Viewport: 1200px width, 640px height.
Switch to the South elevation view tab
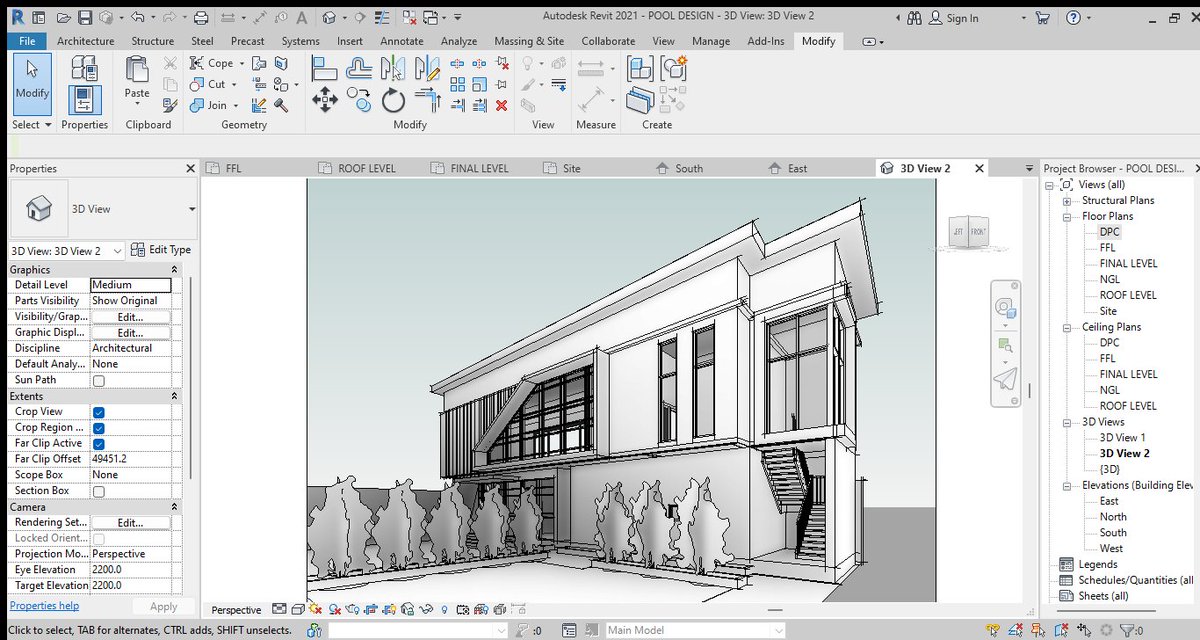pyautogui.click(x=689, y=168)
